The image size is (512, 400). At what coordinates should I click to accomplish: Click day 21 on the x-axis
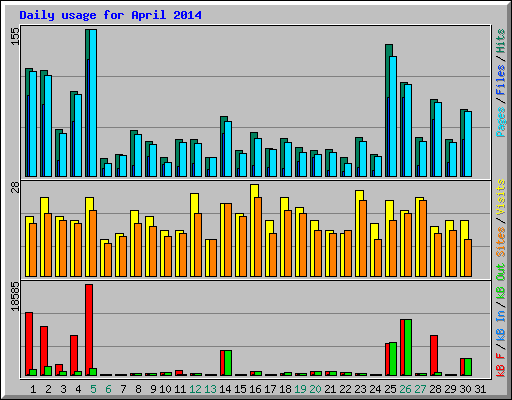[x=330, y=389]
